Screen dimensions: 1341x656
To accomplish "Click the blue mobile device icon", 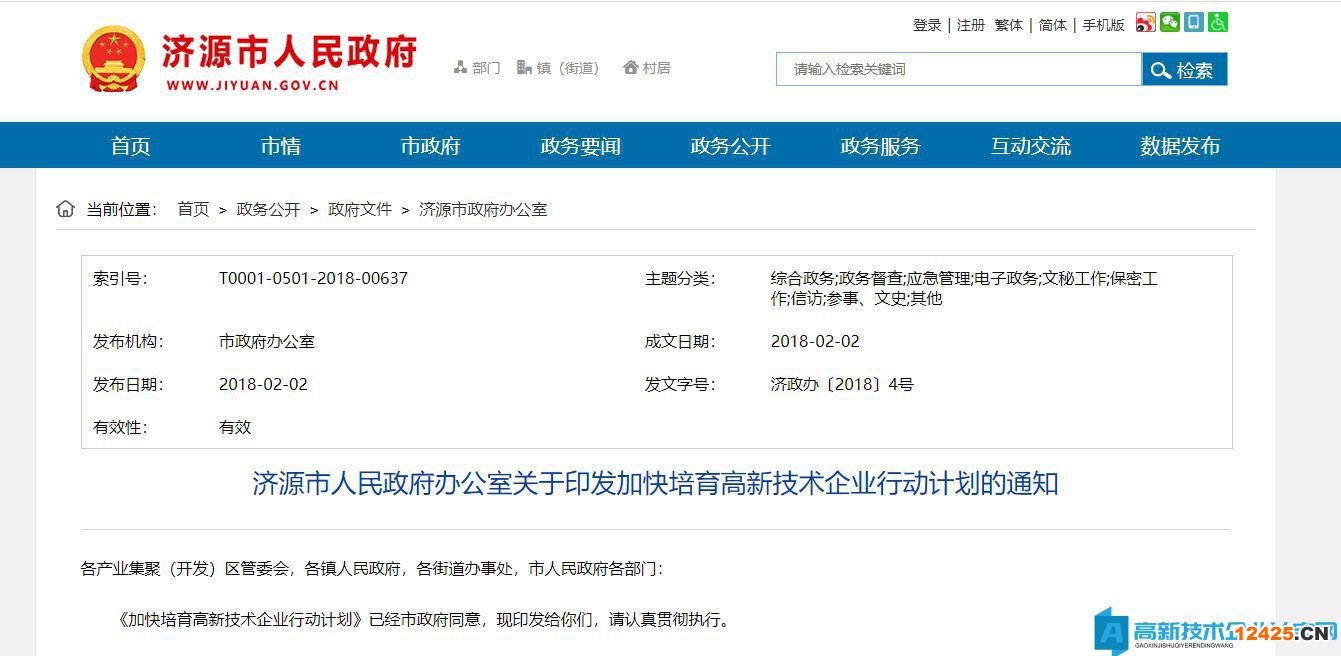I will (1194, 23).
